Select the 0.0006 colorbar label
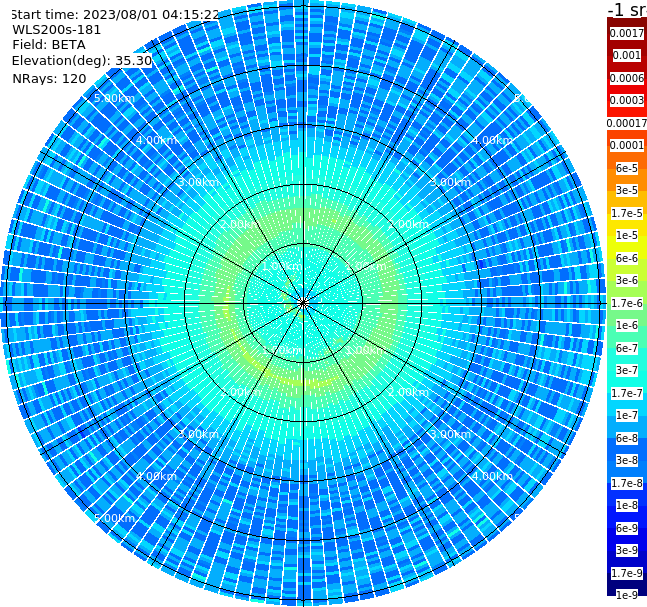This screenshot has height=607, width=647. [x=627, y=78]
